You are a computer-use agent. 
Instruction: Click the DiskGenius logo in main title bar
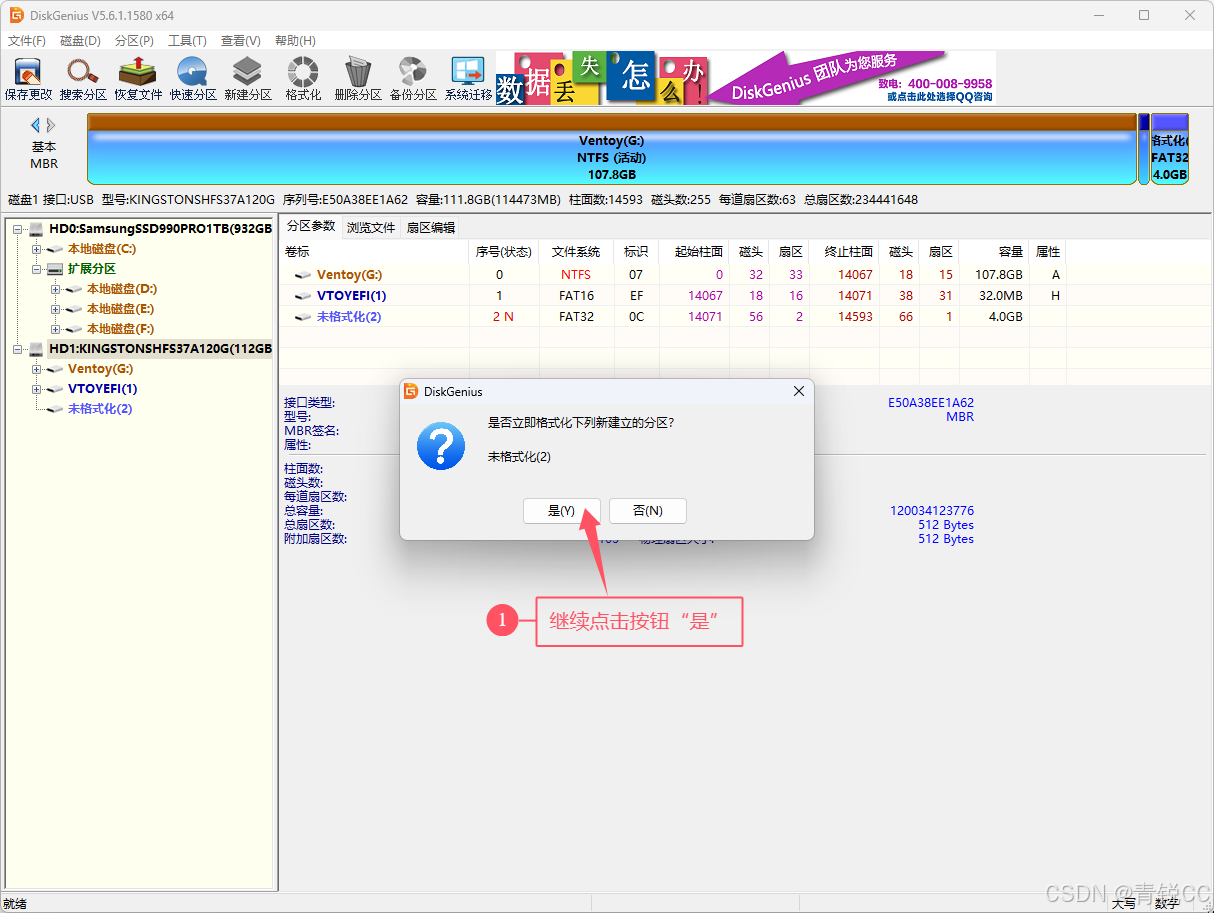point(16,15)
